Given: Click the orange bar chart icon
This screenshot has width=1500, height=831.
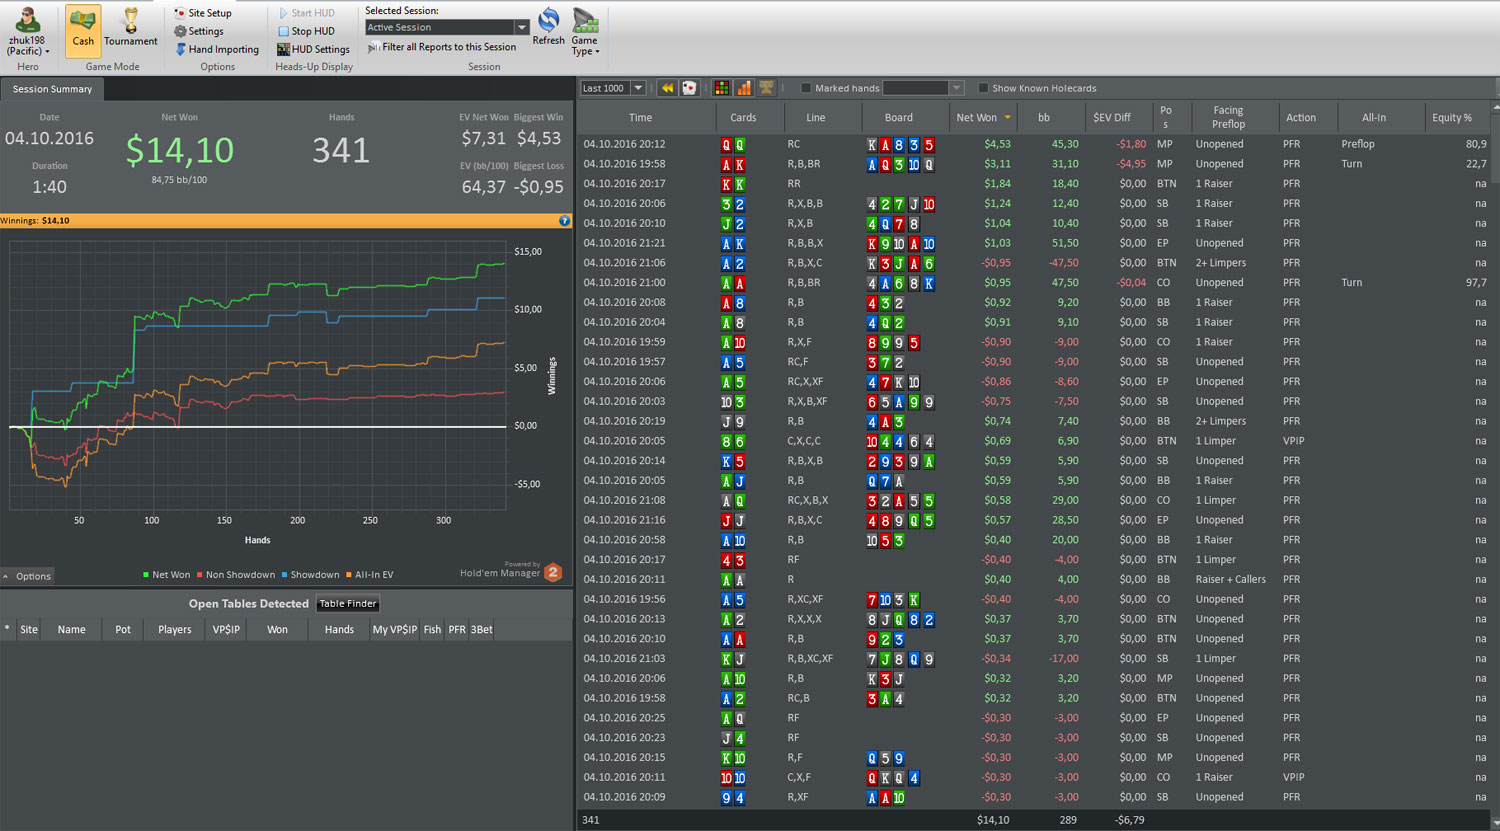Looking at the screenshot, I should (x=743, y=88).
